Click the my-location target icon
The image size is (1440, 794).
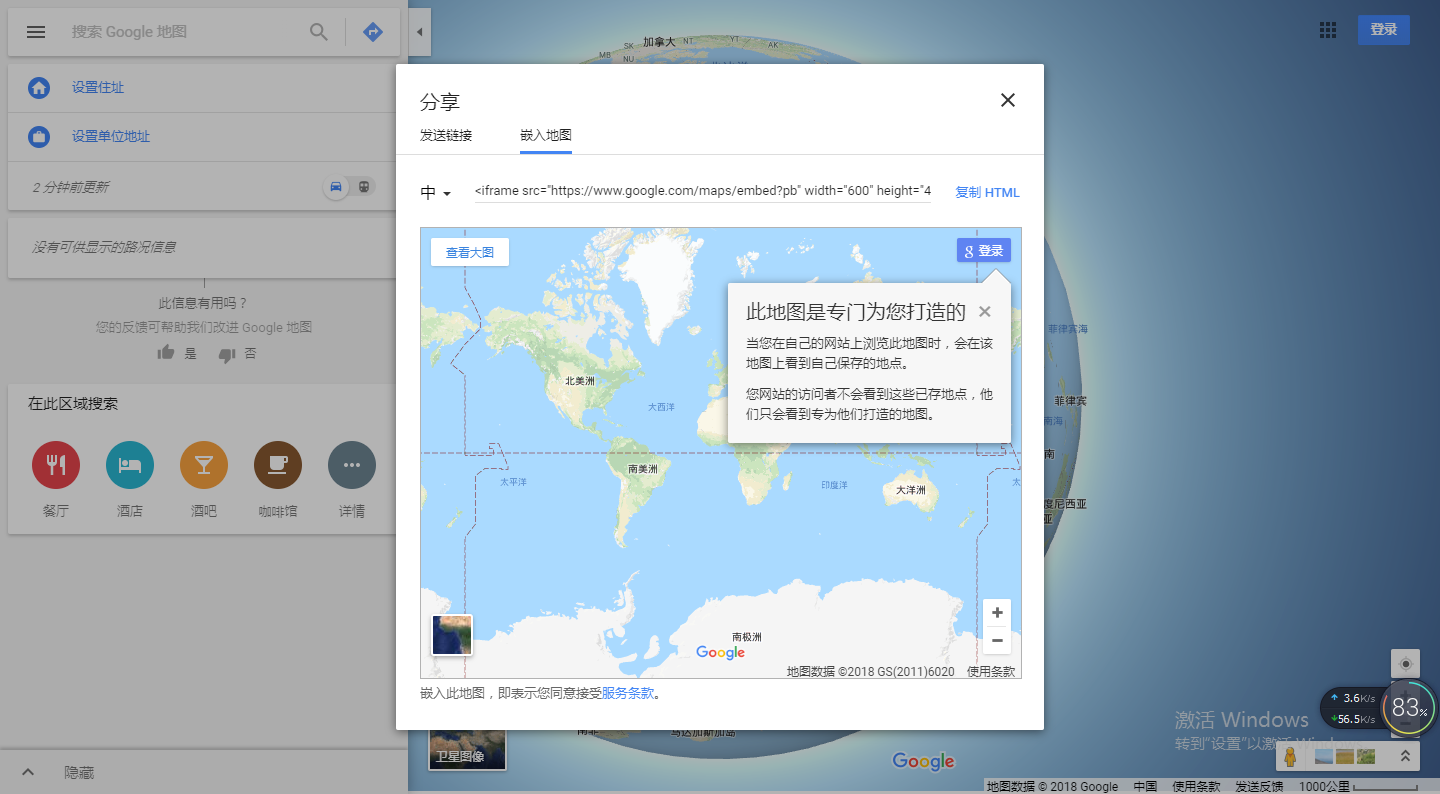tap(1406, 664)
